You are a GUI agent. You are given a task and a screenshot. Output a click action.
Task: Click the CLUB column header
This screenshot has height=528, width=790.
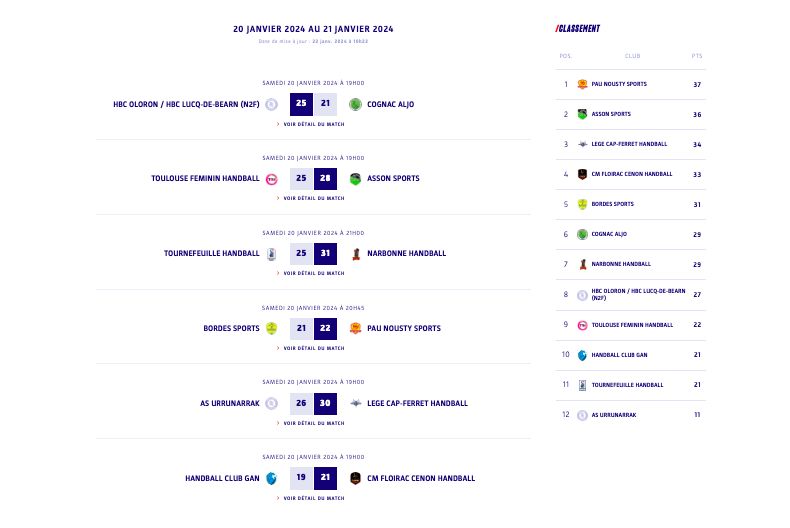(632, 56)
